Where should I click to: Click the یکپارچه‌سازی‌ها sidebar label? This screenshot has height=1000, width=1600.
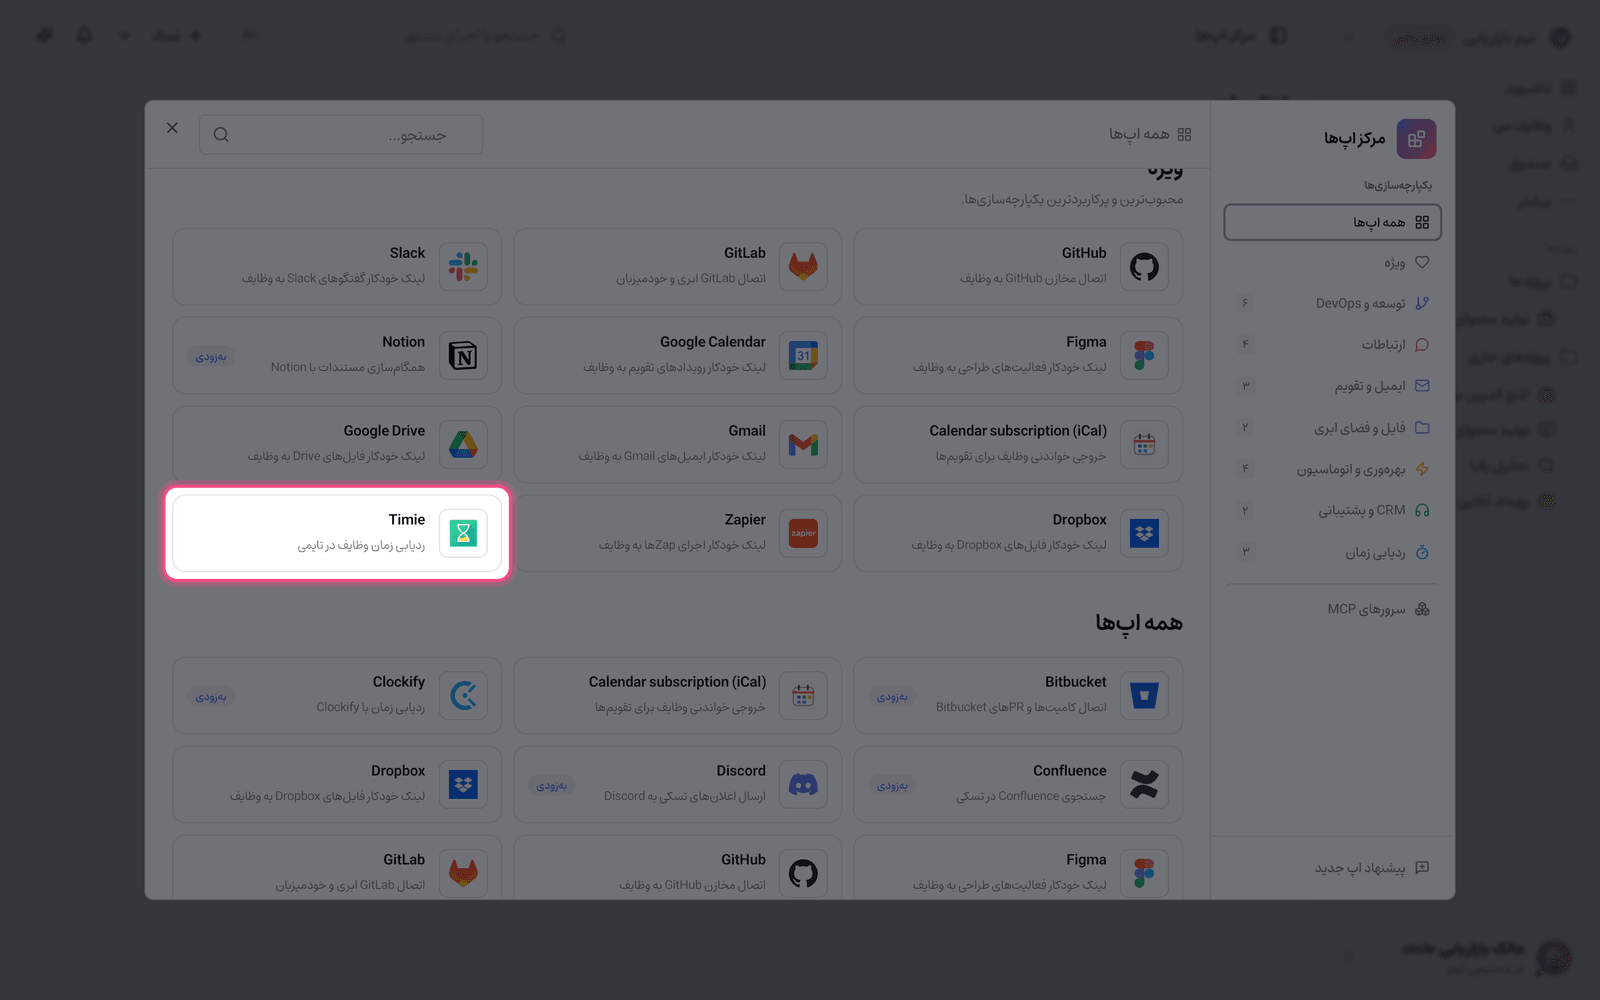[x=1398, y=185]
